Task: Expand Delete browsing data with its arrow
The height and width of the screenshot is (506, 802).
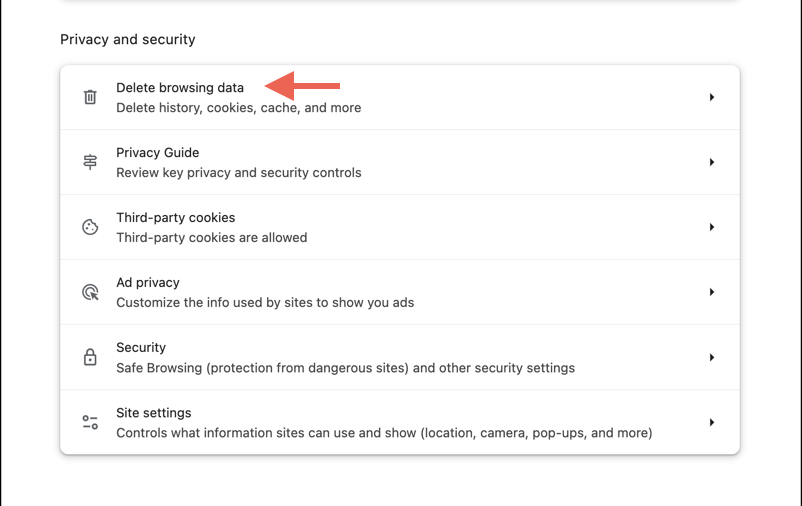Action: click(x=711, y=97)
